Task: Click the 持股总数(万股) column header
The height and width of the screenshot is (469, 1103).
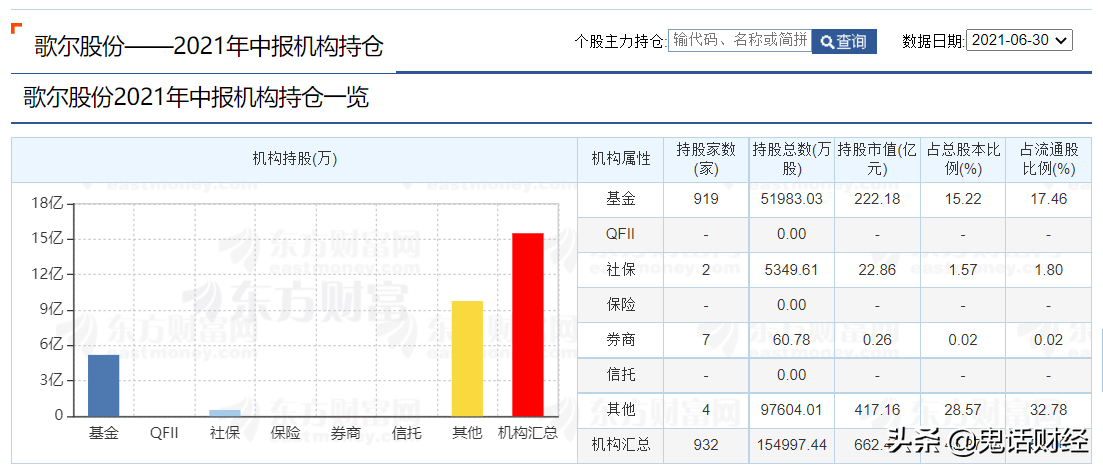Action: coord(791,159)
